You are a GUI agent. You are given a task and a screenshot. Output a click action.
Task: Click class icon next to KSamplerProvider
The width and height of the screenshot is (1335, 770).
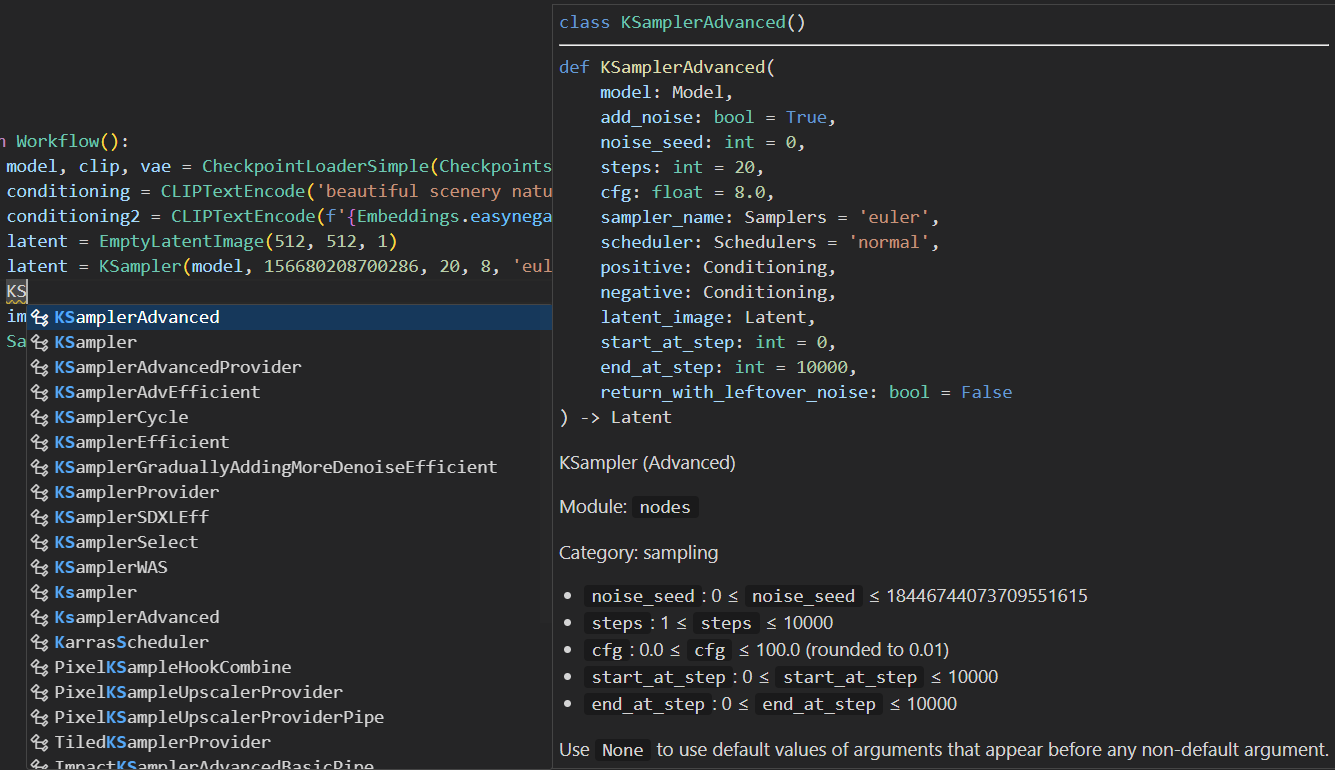(40, 493)
